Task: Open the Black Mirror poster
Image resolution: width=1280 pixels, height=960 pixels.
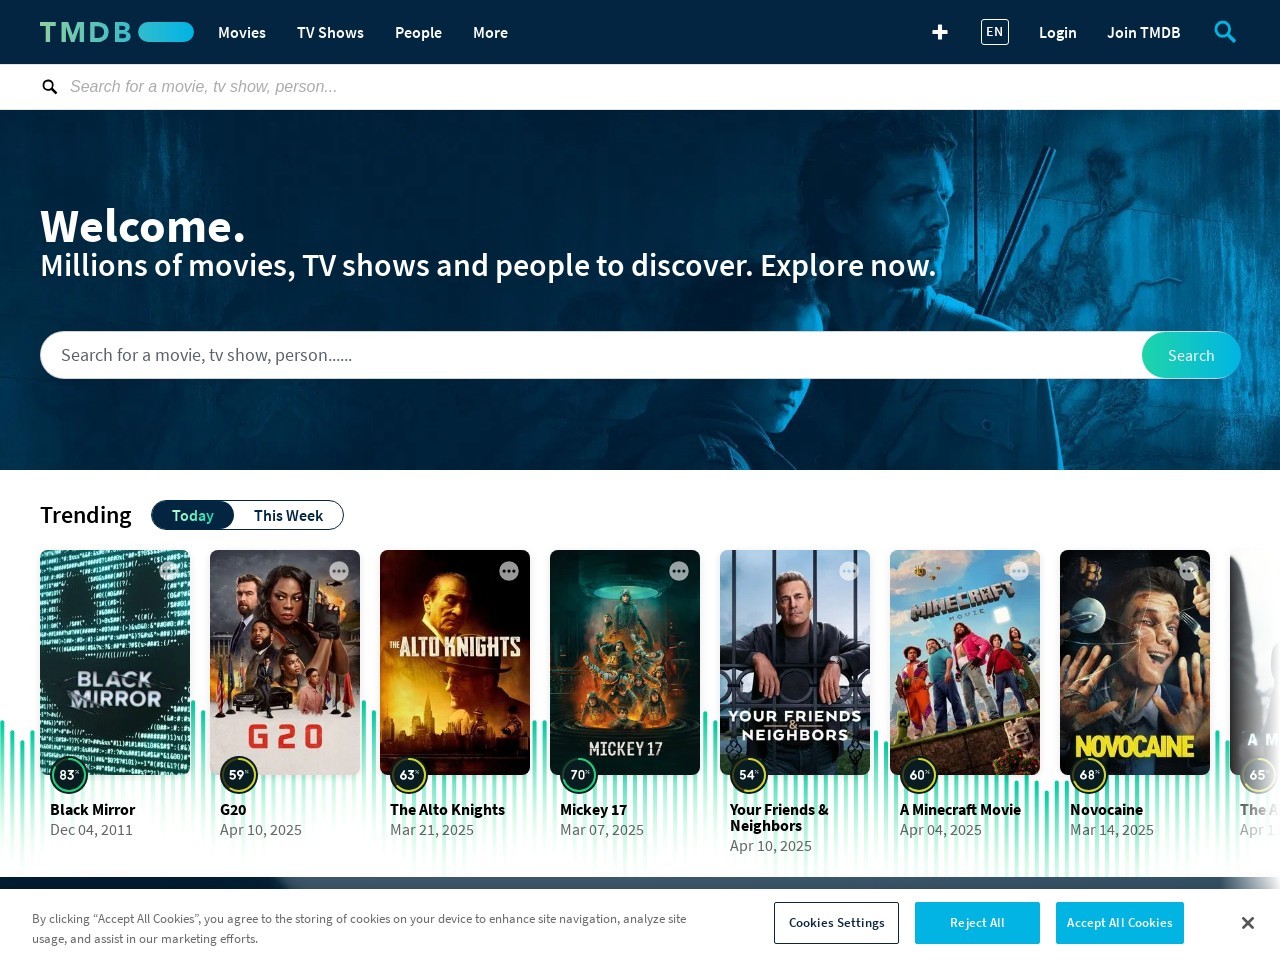Action: coord(115,662)
